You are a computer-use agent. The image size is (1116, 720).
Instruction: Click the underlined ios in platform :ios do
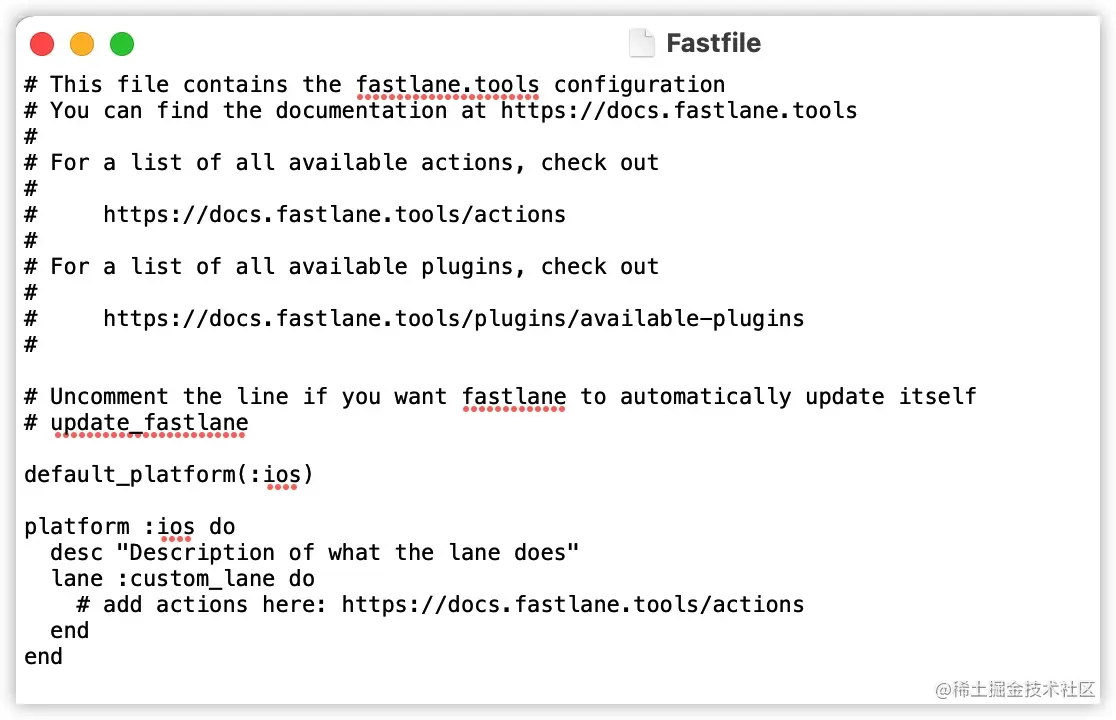pyautogui.click(x=176, y=526)
